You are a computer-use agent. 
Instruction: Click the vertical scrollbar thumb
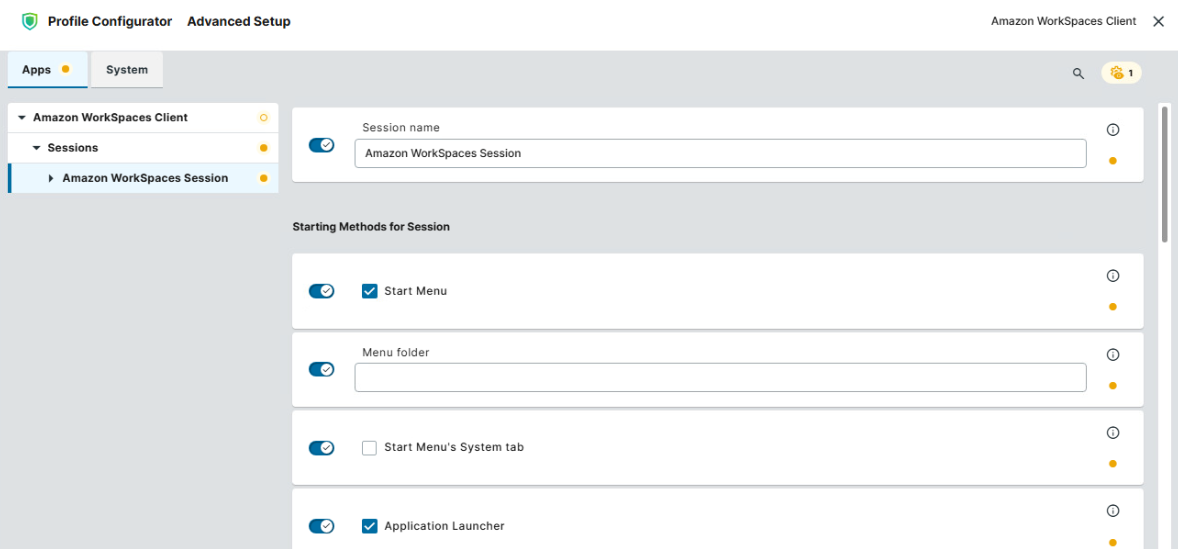(x=1164, y=174)
